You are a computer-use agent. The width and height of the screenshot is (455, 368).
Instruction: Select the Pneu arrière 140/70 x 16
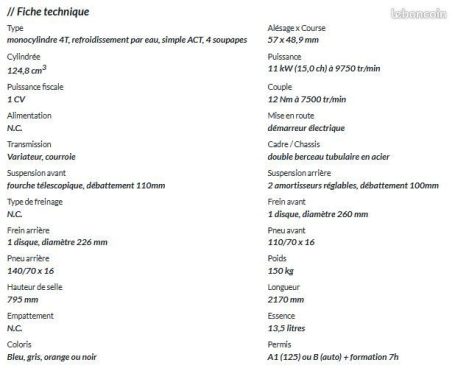pyautogui.click(x=30, y=271)
